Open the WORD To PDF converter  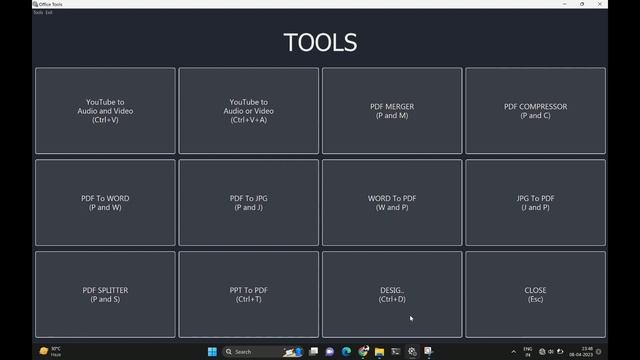click(392, 202)
